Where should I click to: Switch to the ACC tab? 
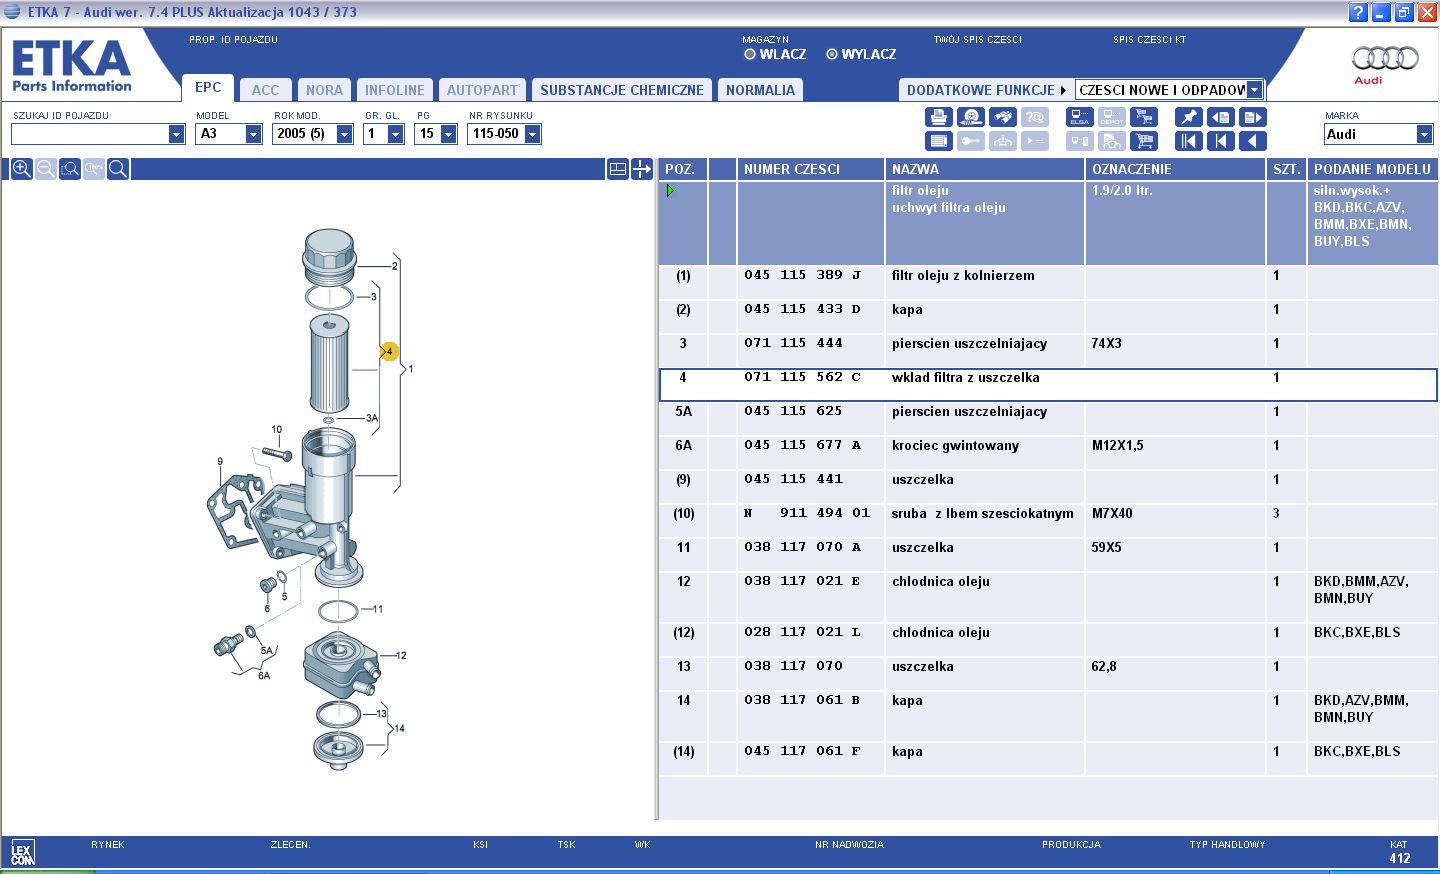tap(266, 90)
